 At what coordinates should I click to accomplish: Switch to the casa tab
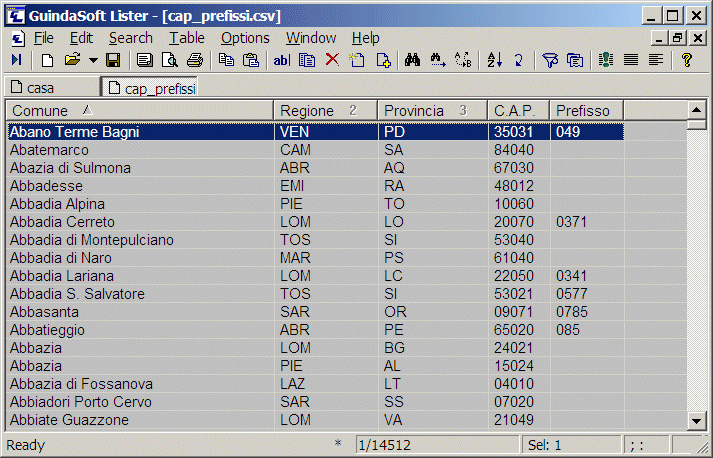tap(40, 88)
